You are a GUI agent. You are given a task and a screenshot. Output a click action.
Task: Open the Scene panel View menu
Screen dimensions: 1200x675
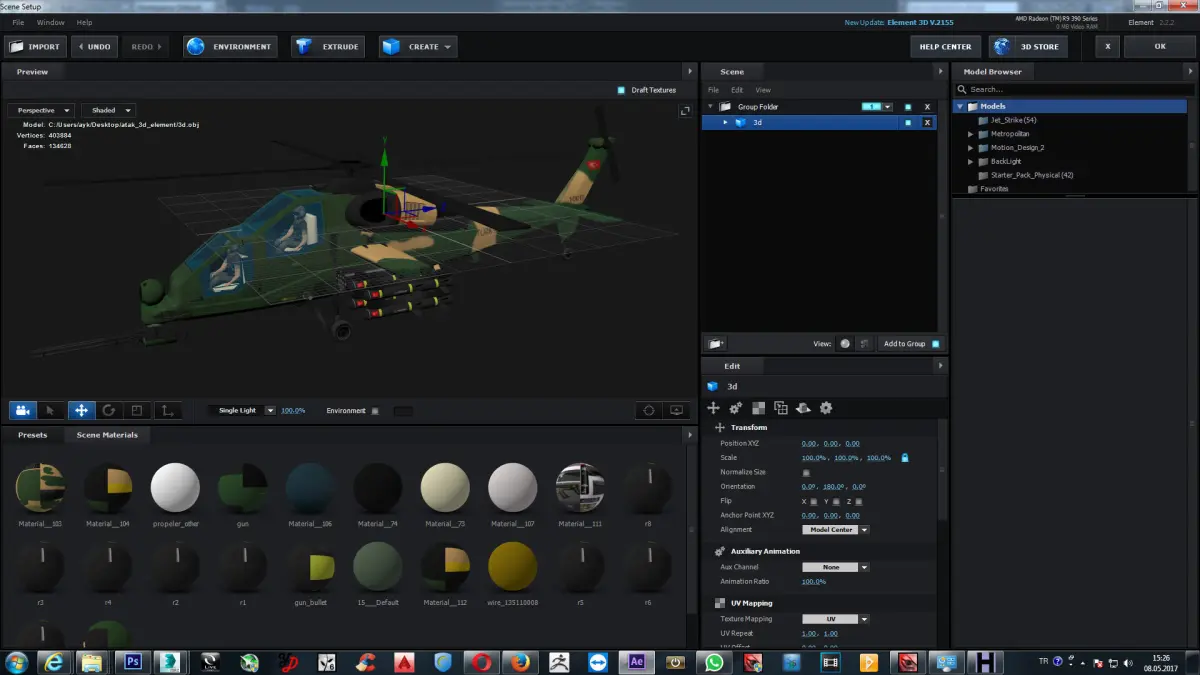(763, 90)
